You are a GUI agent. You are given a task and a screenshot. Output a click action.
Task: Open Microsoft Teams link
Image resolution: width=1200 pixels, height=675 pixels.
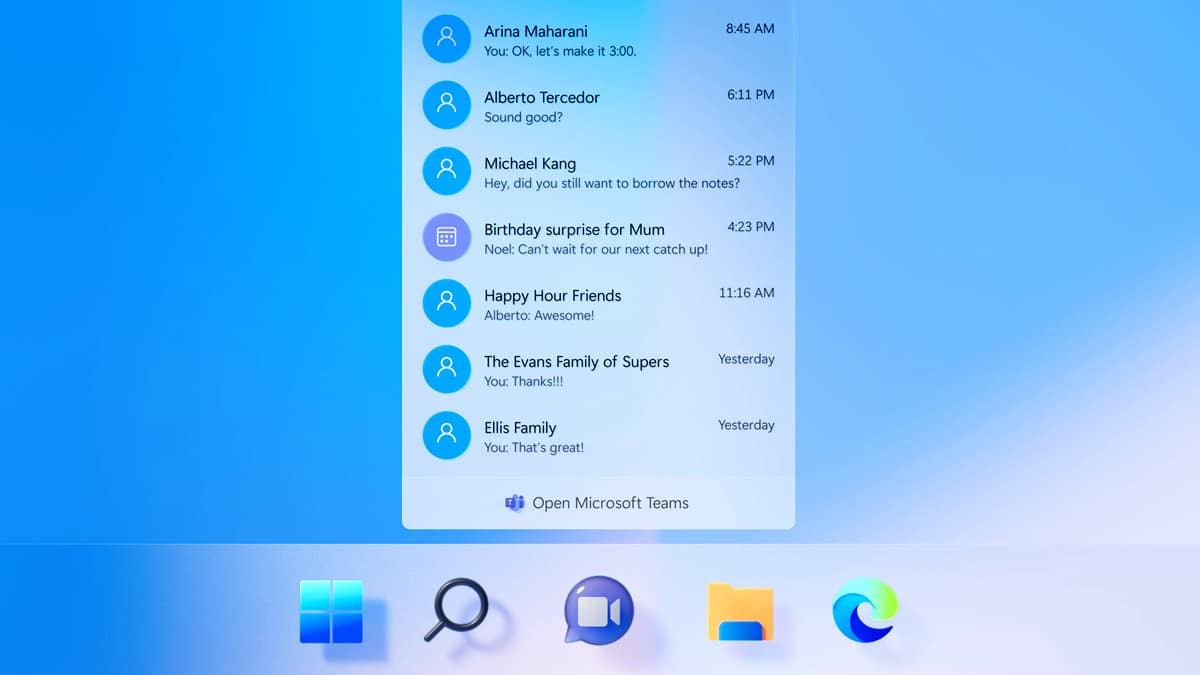point(610,503)
